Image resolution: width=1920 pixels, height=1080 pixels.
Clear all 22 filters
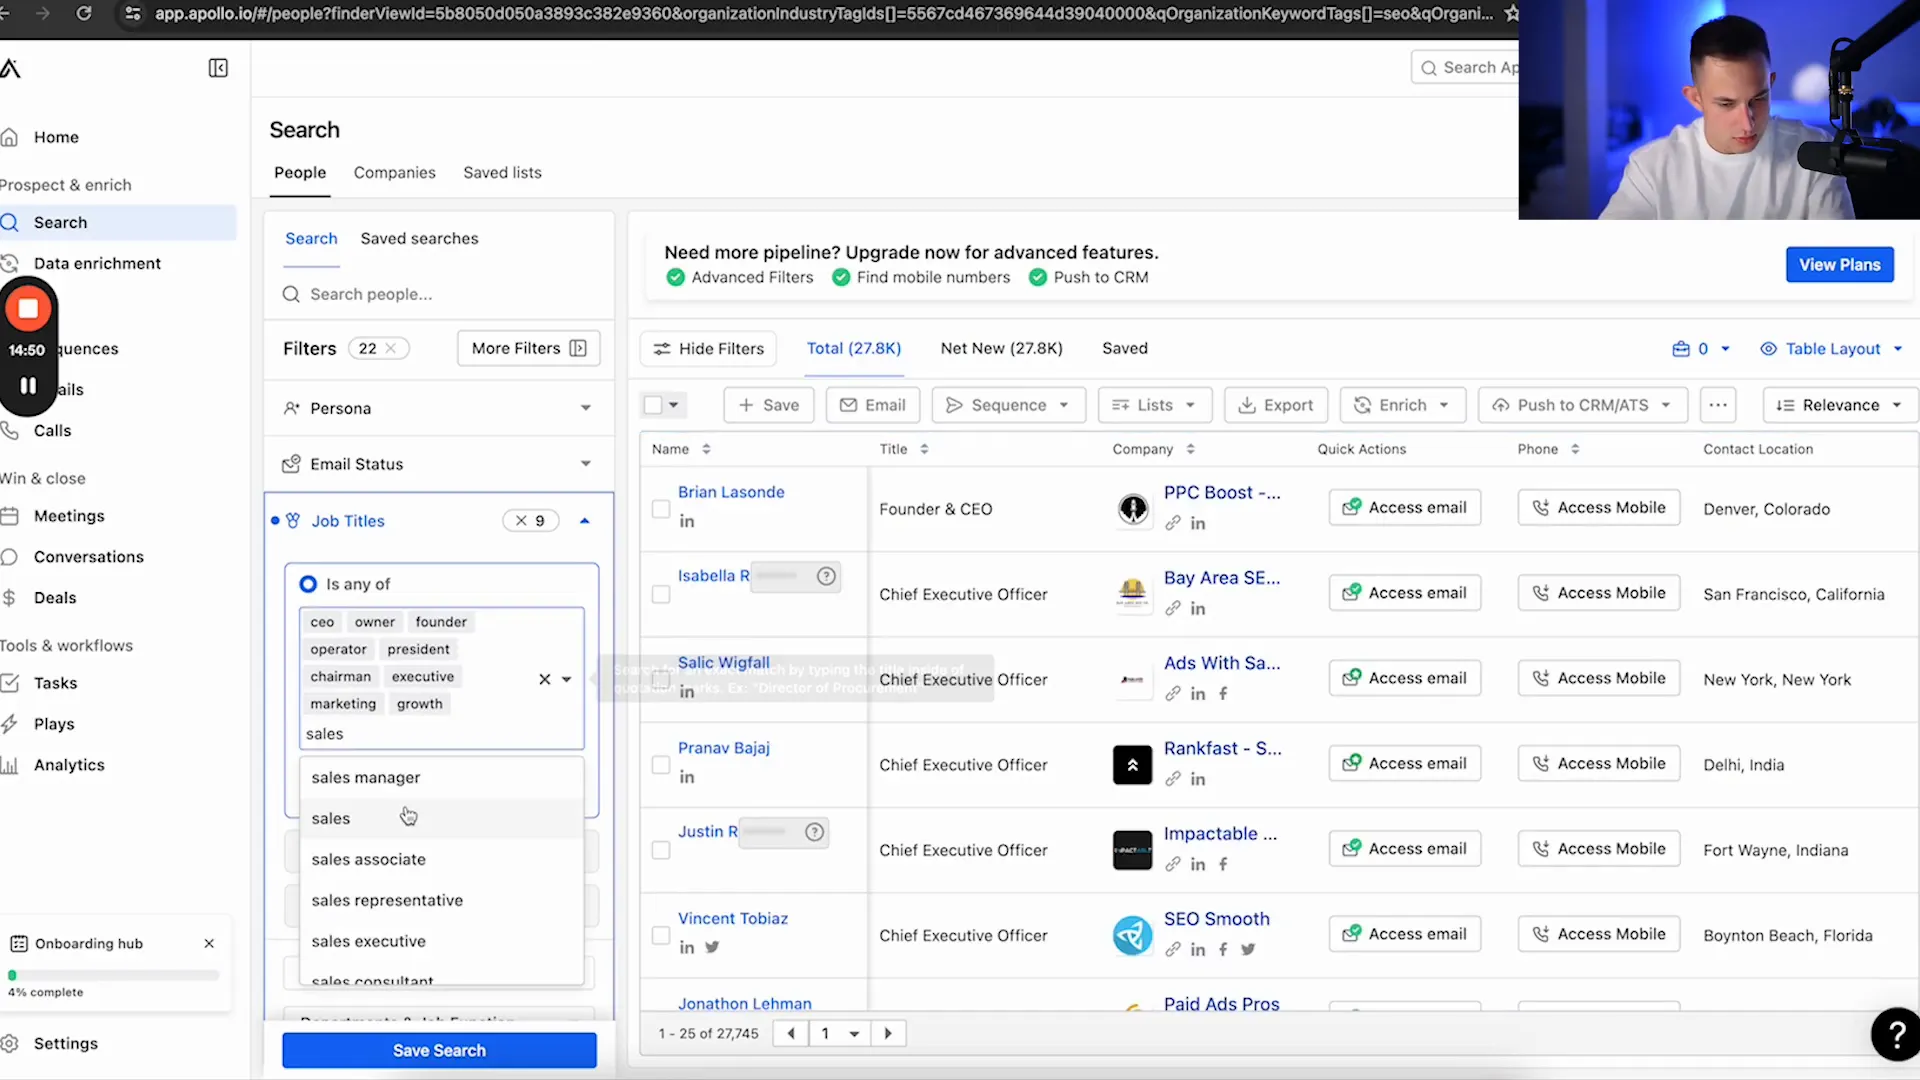(391, 348)
